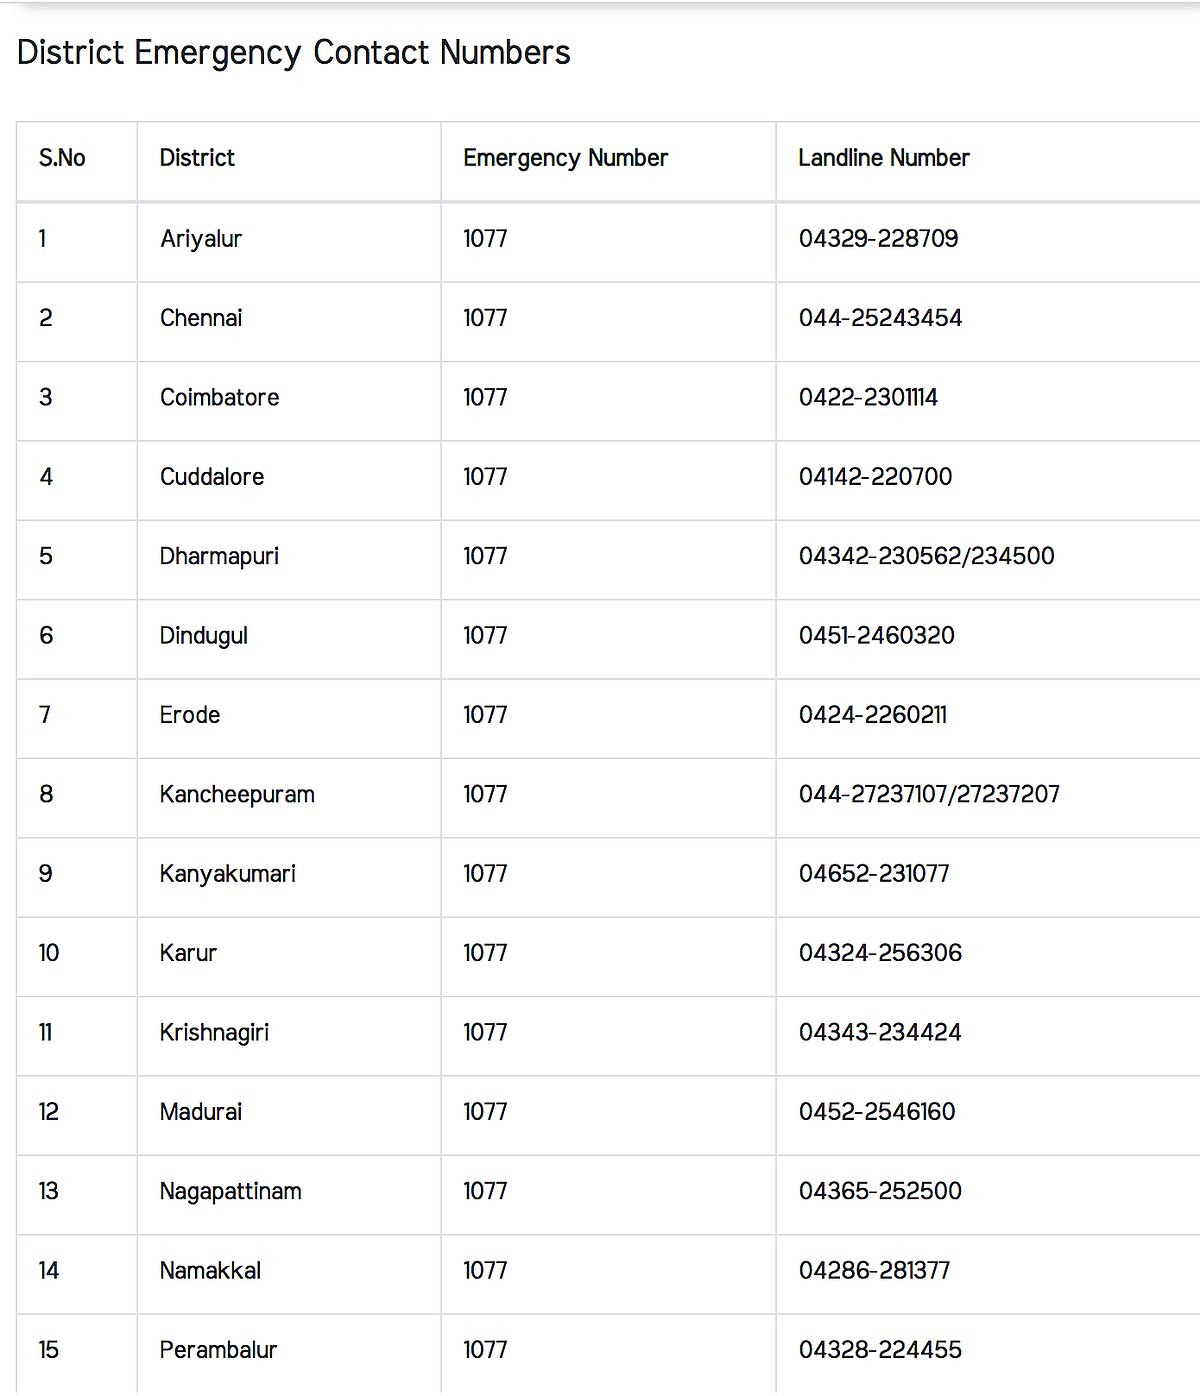This screenshot has height=1396, width=1200.
Task: Click the Namakkal district cell
Action: pyautogui.click(x=210, y=1271)
